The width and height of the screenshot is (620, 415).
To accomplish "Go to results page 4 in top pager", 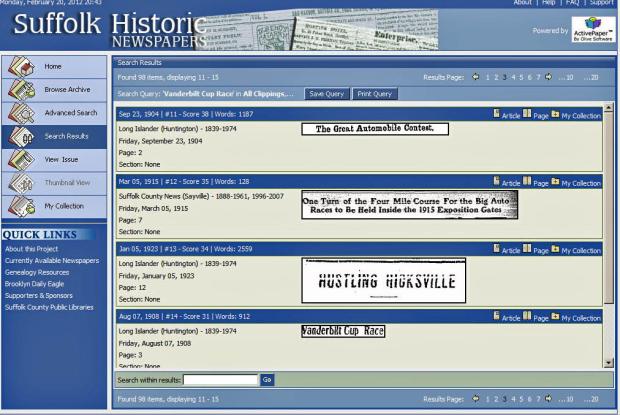I will coord(513,77).
